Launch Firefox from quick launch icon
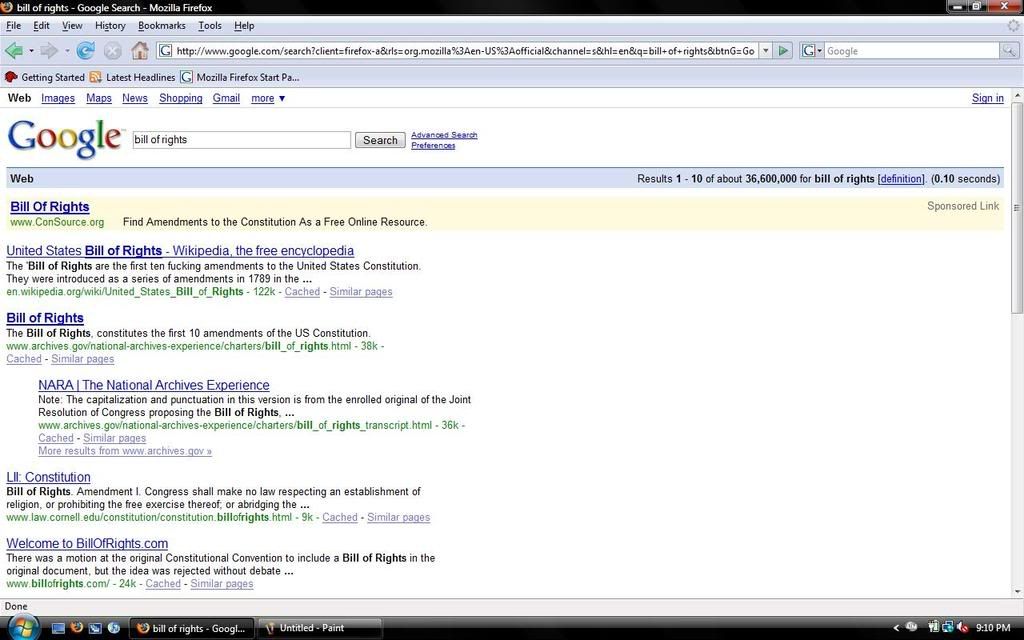1024x640 pixels. click(76, 628)
